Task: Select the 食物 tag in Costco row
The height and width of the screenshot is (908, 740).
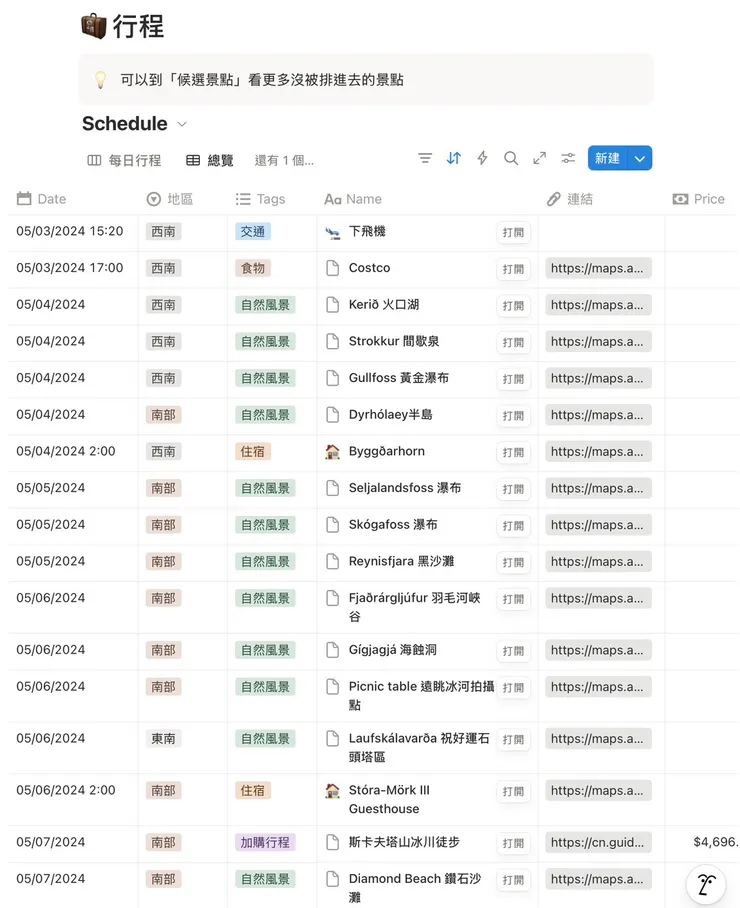Action: pos(252,268)
